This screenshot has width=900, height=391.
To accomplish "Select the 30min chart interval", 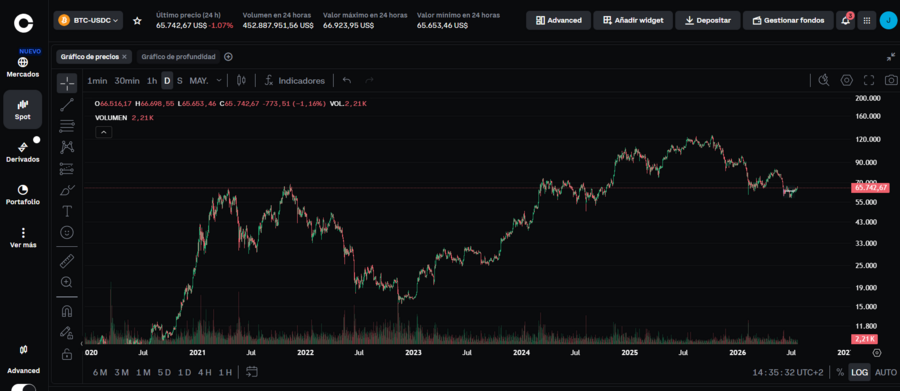I will click(127, 81).
